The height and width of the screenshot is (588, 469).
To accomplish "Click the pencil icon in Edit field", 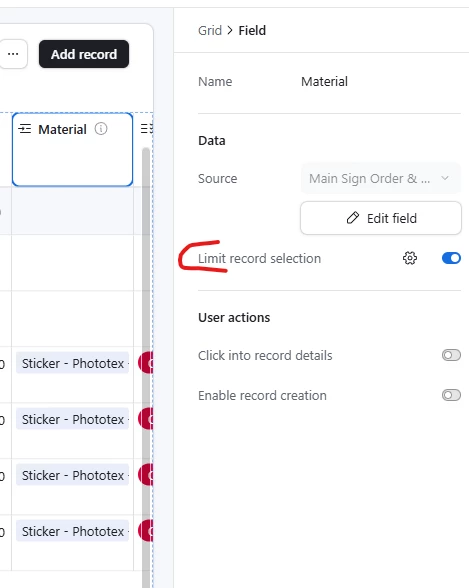I will 353,218.
